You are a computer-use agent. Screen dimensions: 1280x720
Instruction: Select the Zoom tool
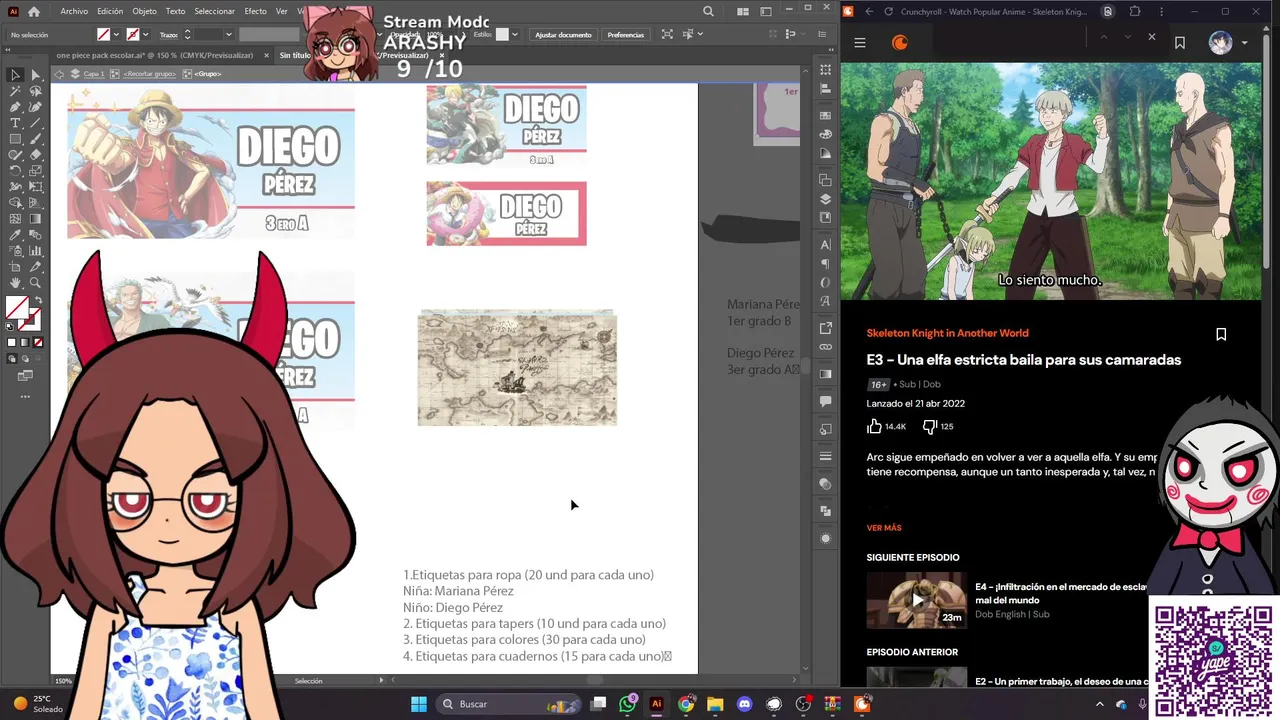coord(35,283)
